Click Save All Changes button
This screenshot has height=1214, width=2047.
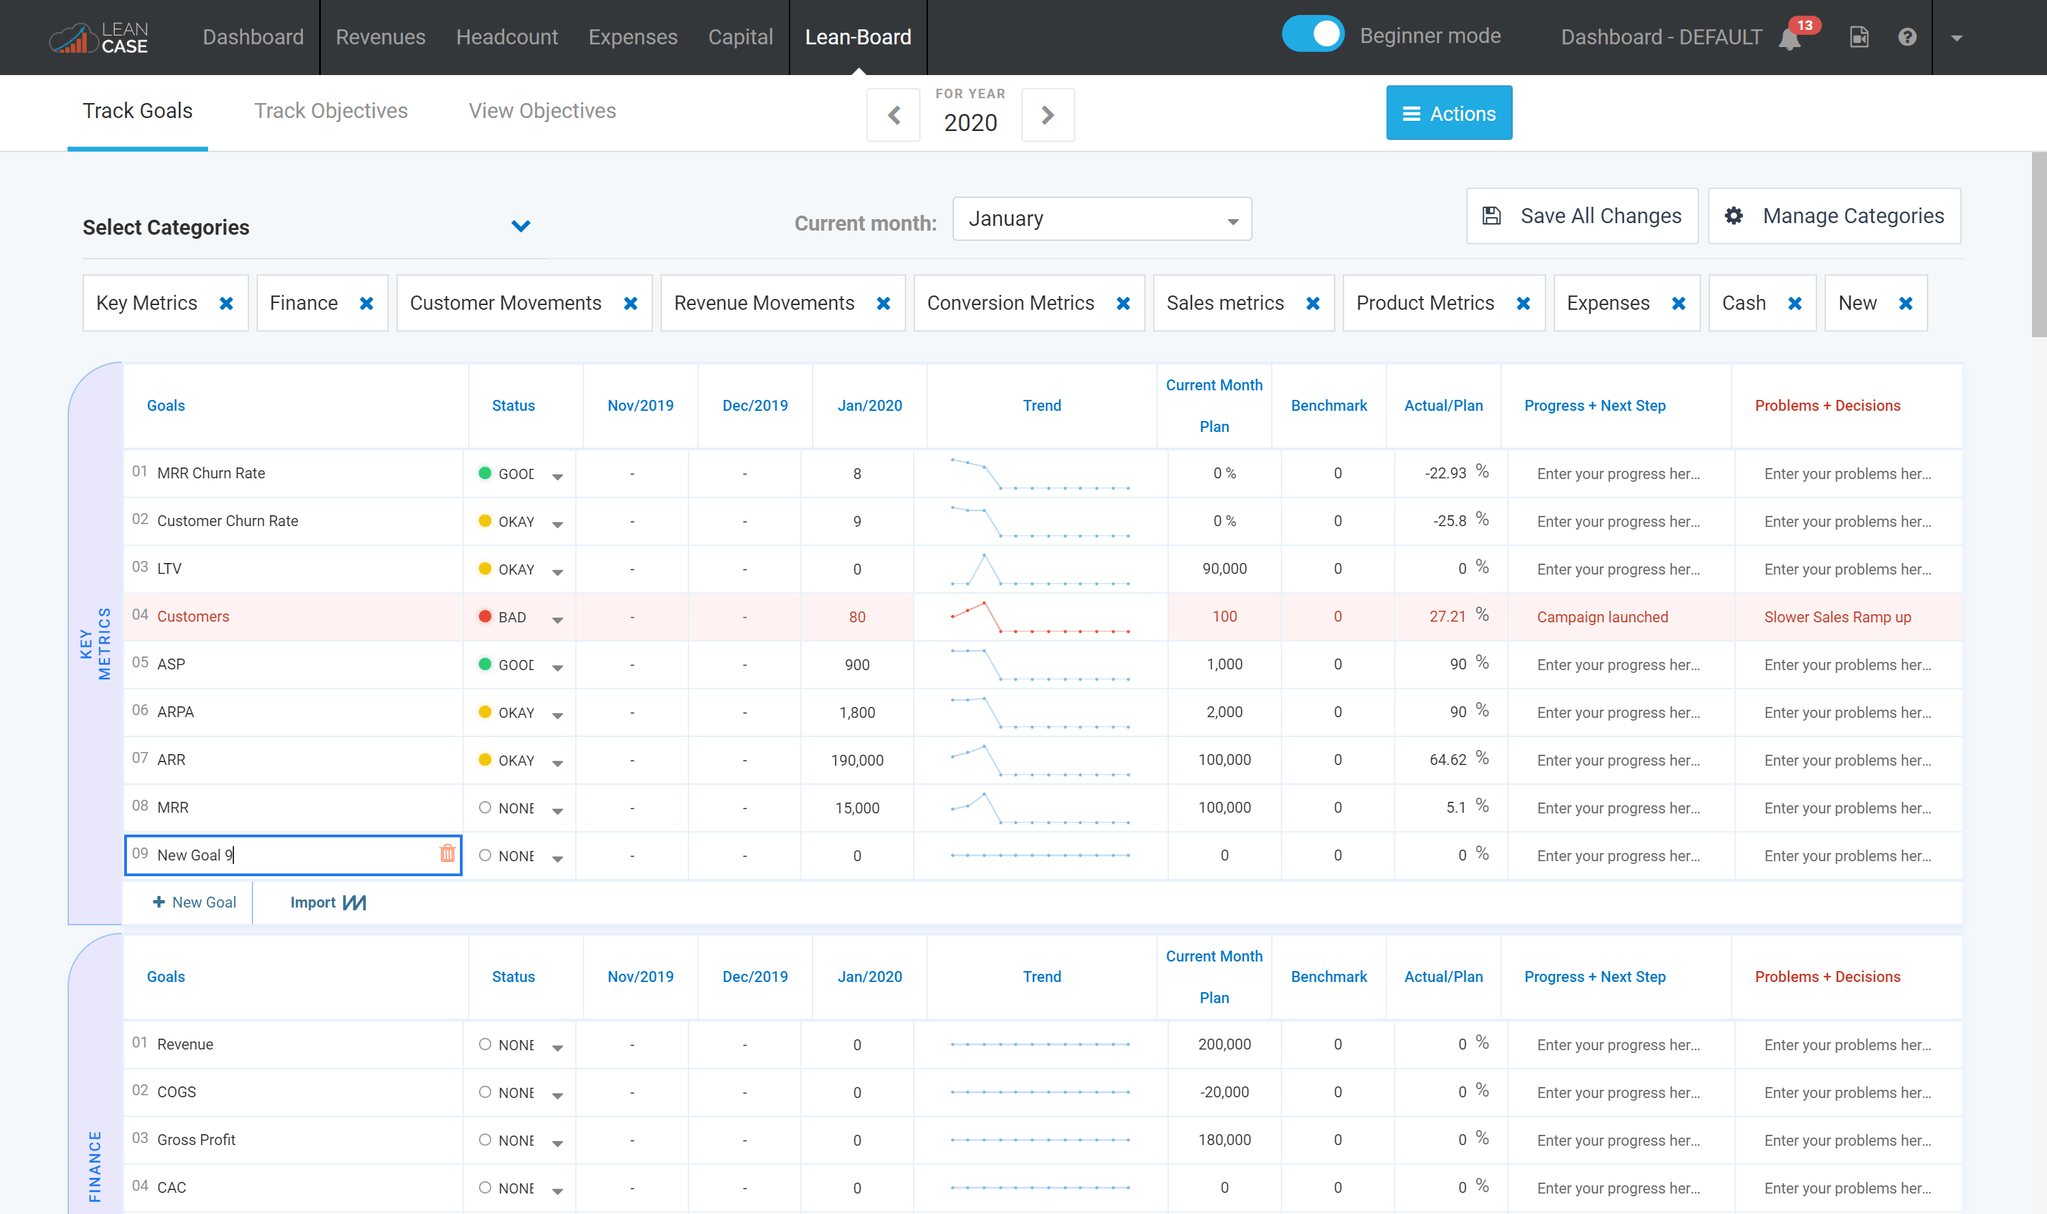tap(1582, 216)
